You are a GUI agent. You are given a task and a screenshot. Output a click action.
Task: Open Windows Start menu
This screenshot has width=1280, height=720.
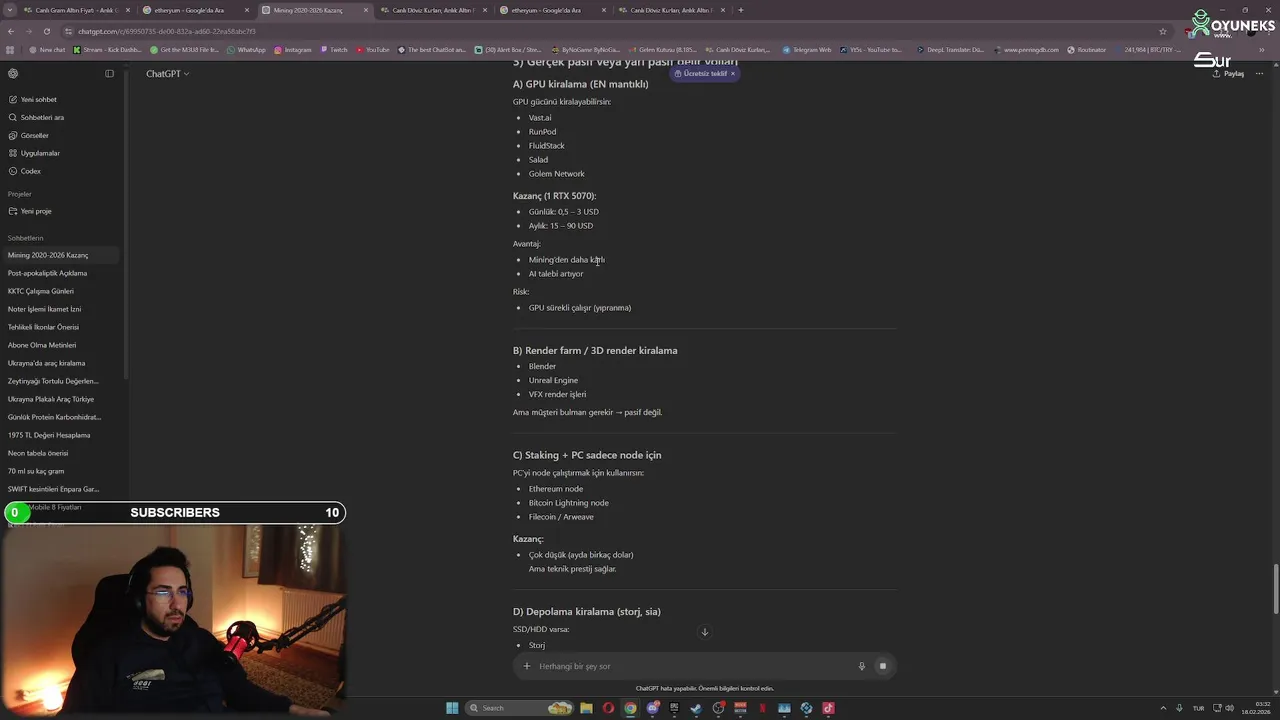[x=452, y=708]
